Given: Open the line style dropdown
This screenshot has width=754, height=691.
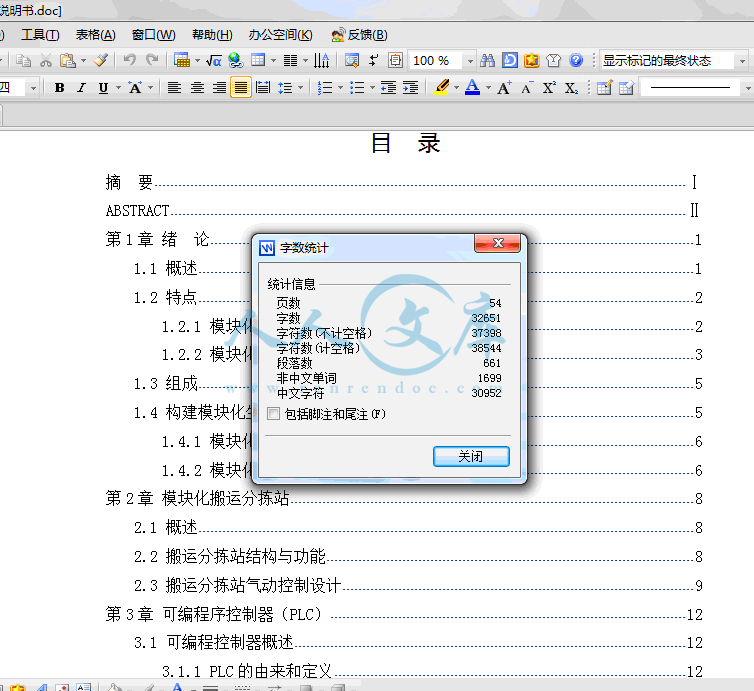Looking at the screenshot, I should pyautogui.click(x=748, y=88).
